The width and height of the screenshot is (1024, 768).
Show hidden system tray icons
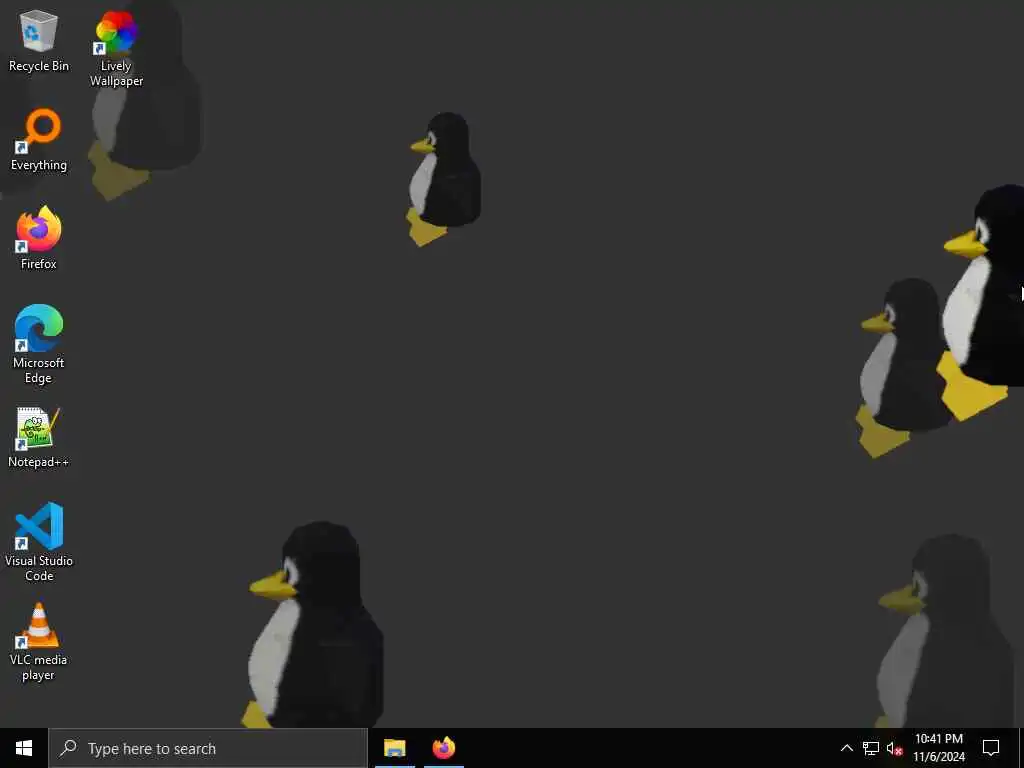(x=846, y=748)
